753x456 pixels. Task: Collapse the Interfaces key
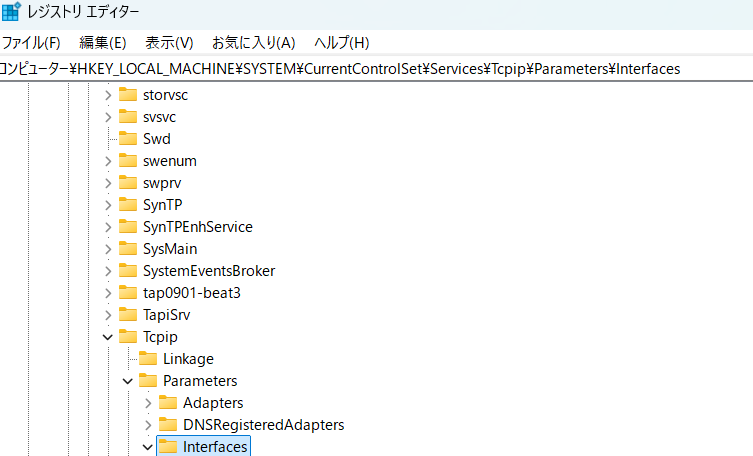148,447
